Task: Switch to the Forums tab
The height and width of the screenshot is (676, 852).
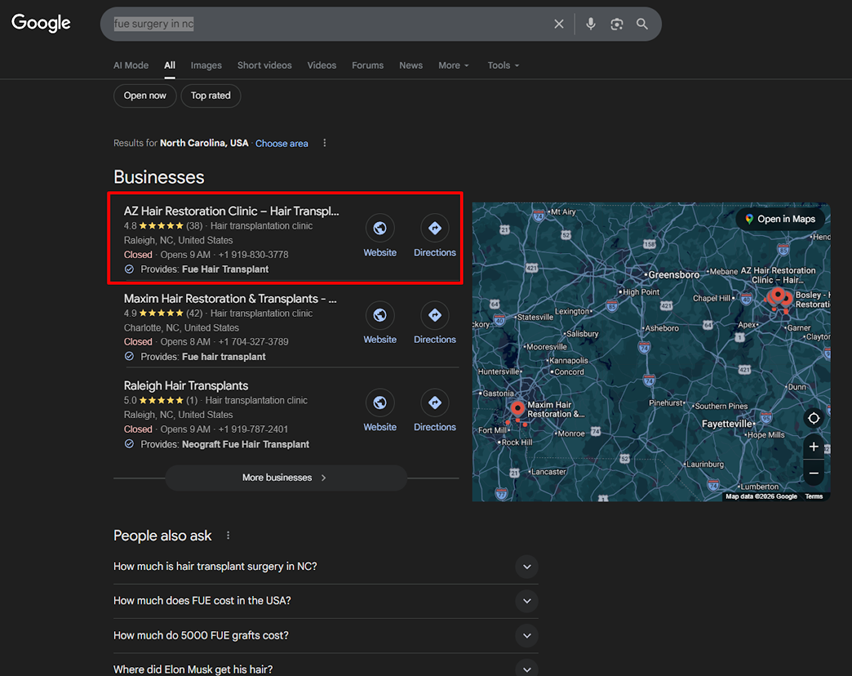Action: tap(367, 66)
